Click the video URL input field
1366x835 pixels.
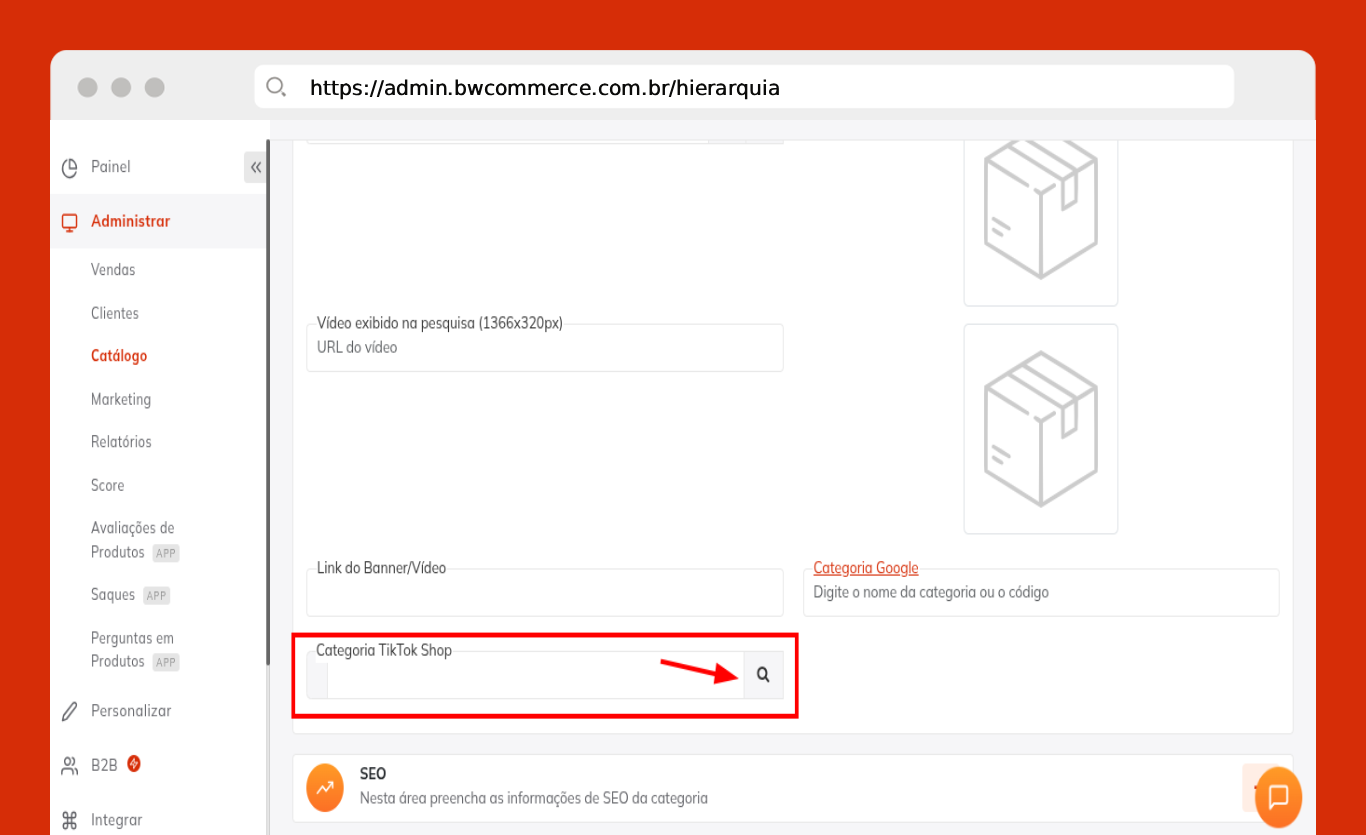[x=544, y=349]
